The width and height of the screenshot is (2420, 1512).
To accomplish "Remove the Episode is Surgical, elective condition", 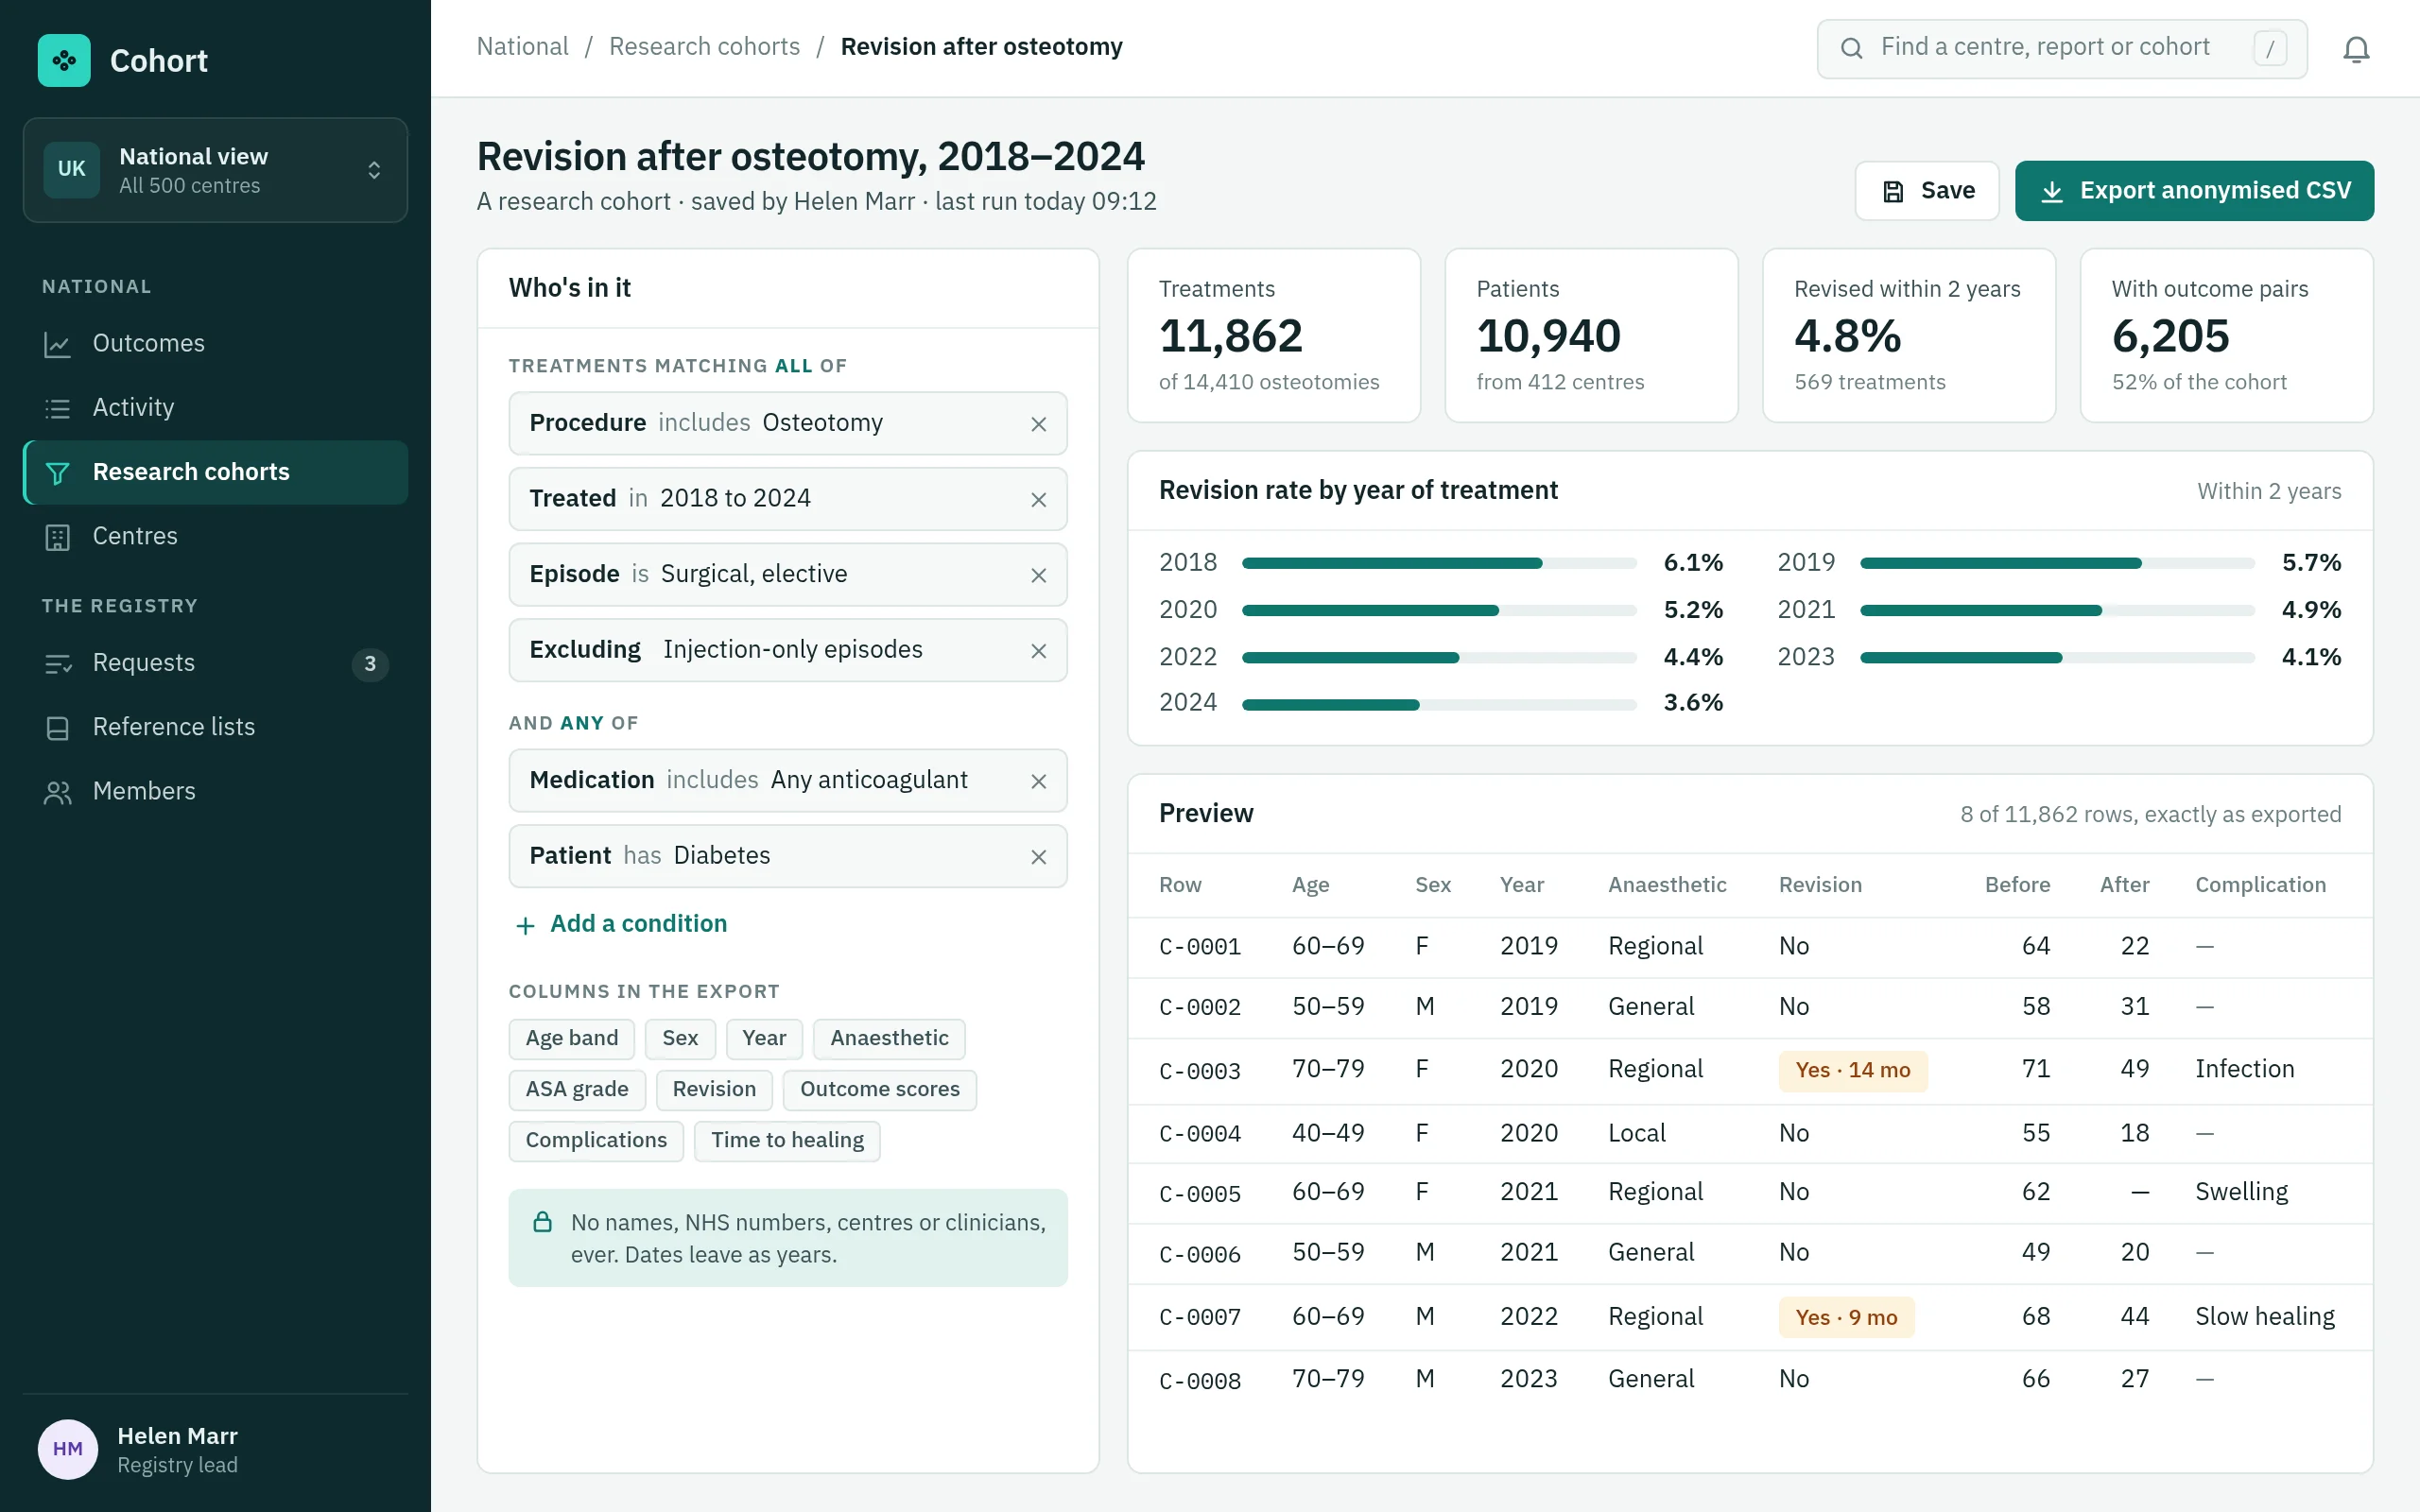I will pos(1038,575).
